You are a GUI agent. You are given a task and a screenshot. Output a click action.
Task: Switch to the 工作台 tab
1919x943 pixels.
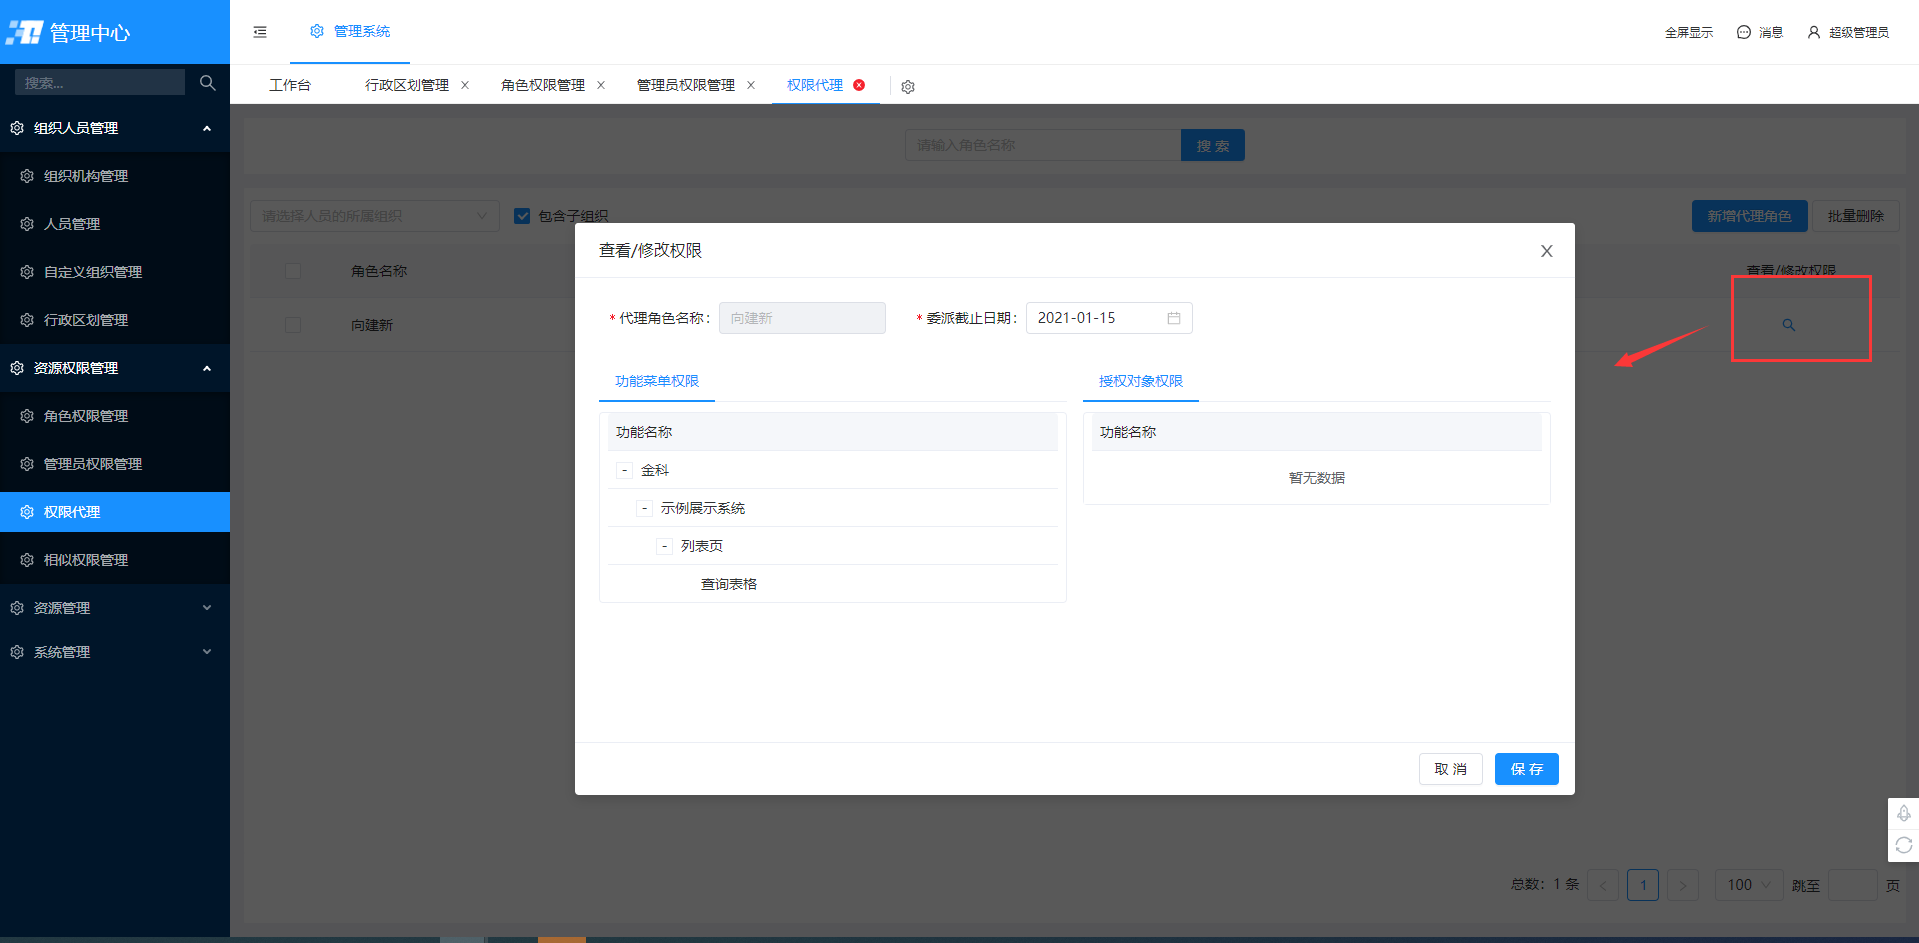[290, 85]
